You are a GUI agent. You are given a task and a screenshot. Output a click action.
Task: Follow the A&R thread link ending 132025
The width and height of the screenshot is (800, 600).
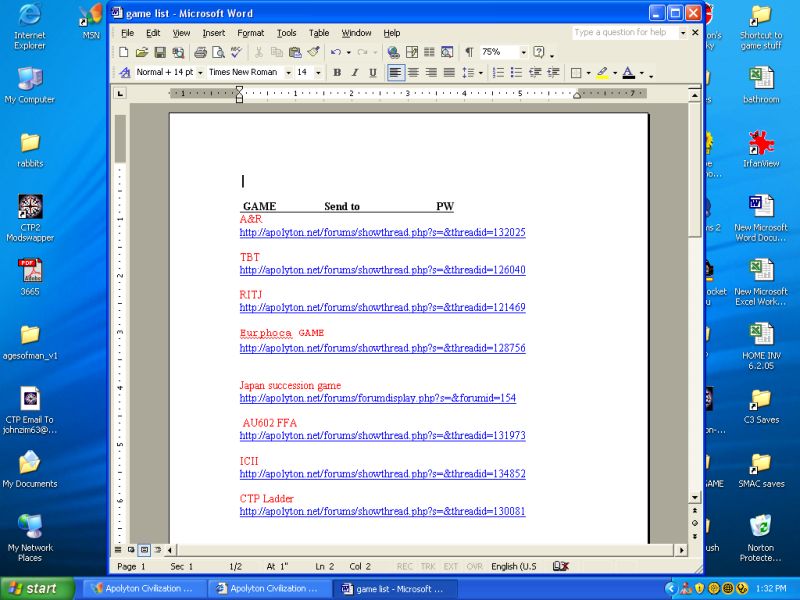point(382,232)
